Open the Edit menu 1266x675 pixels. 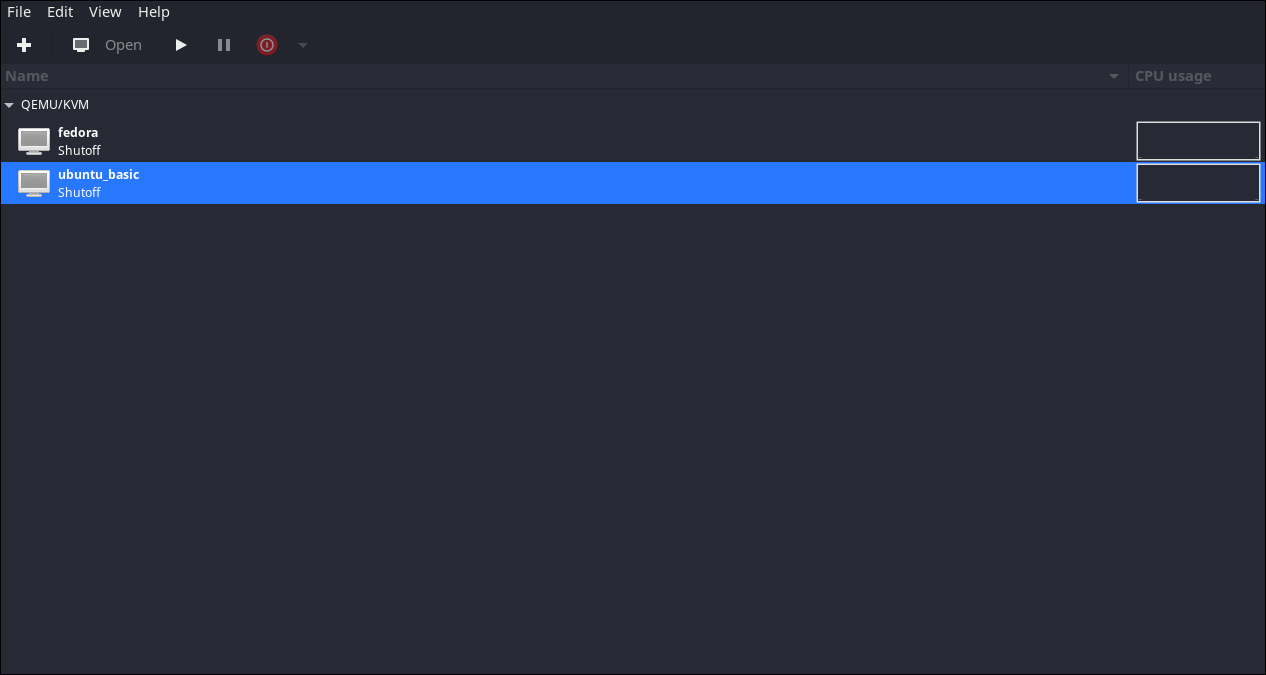(x=60, y=12)
